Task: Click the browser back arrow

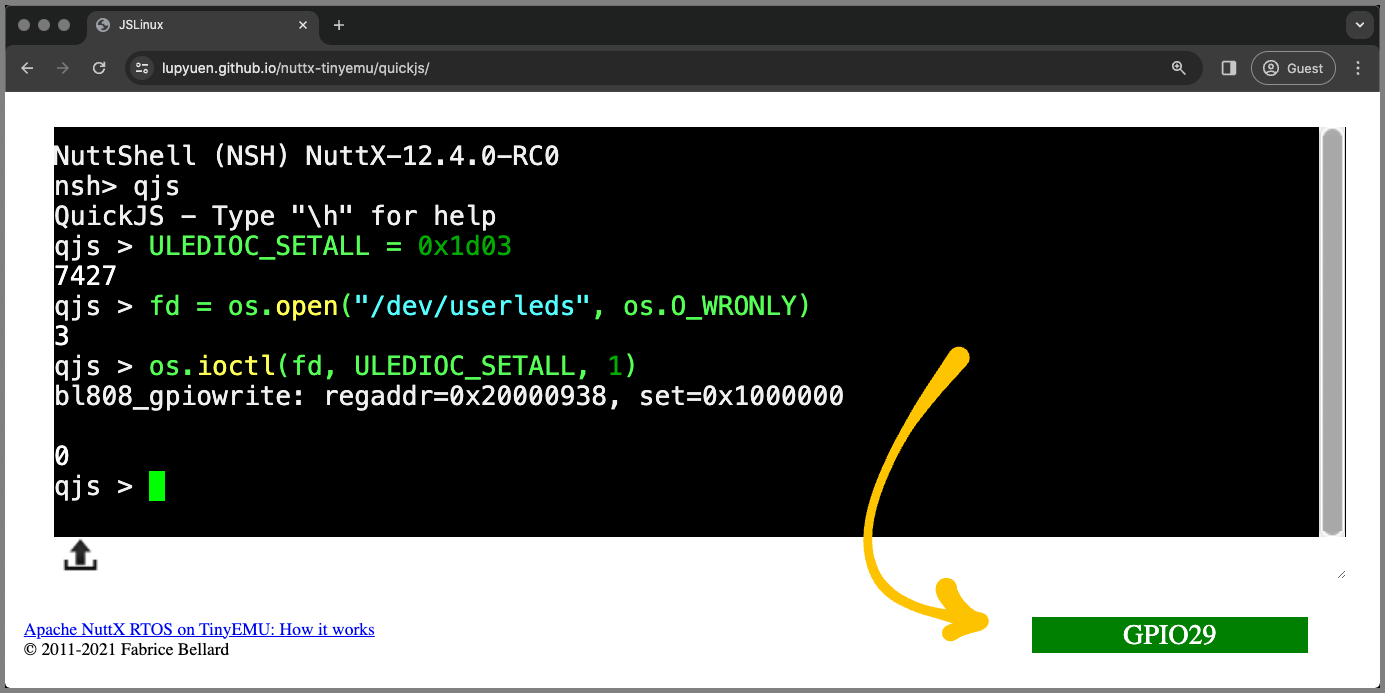Action: (27, 68)
